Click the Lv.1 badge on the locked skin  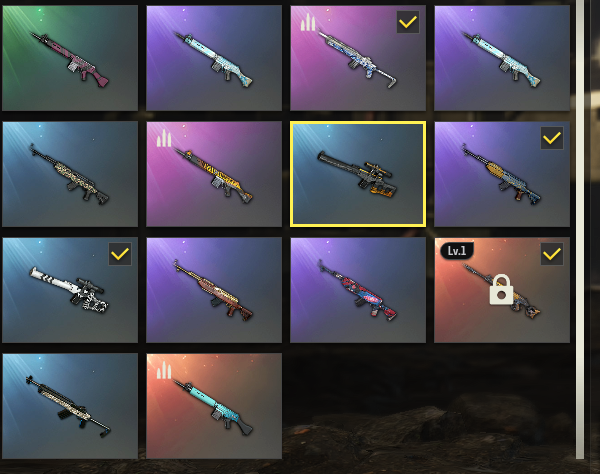457,251
